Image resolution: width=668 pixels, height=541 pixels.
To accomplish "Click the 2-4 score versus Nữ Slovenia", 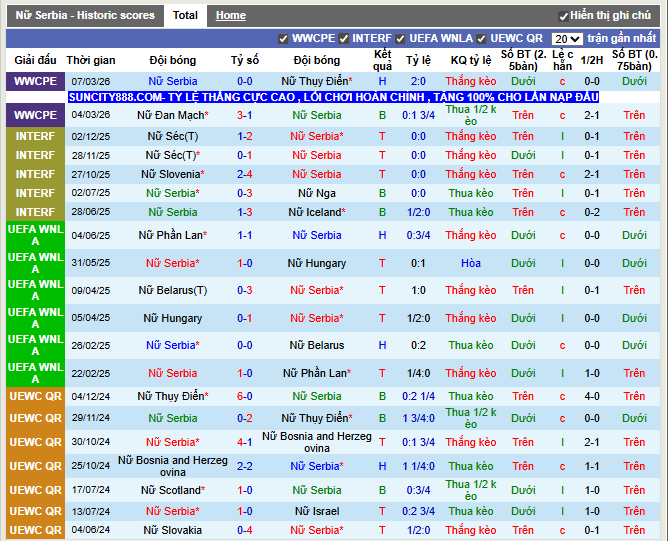I will coord(244,174).
